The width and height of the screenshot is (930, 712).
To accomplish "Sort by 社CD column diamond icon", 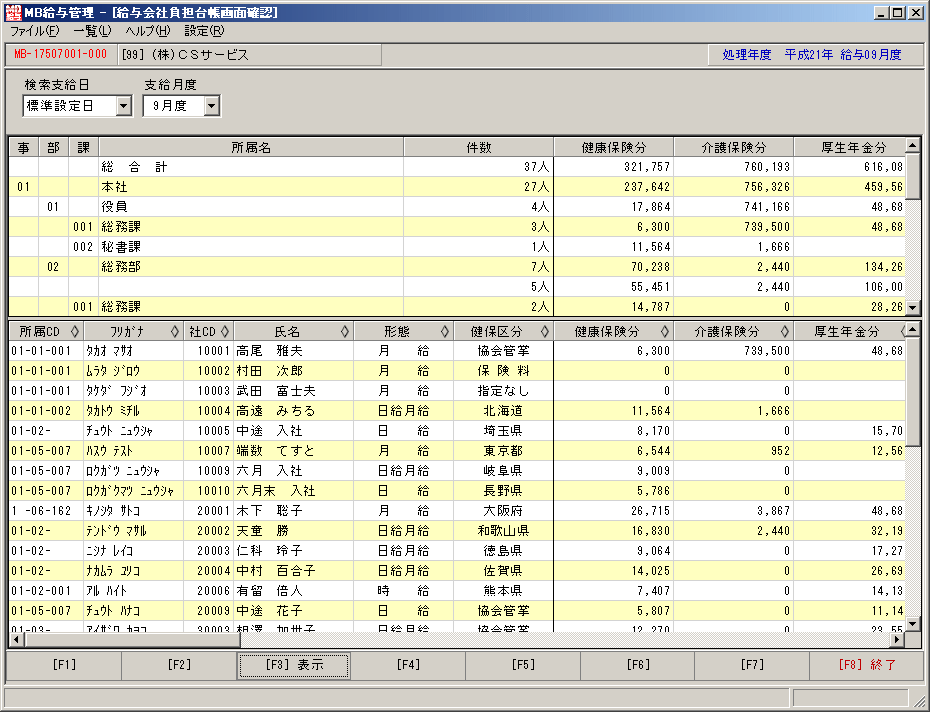I will coord(225,332).
